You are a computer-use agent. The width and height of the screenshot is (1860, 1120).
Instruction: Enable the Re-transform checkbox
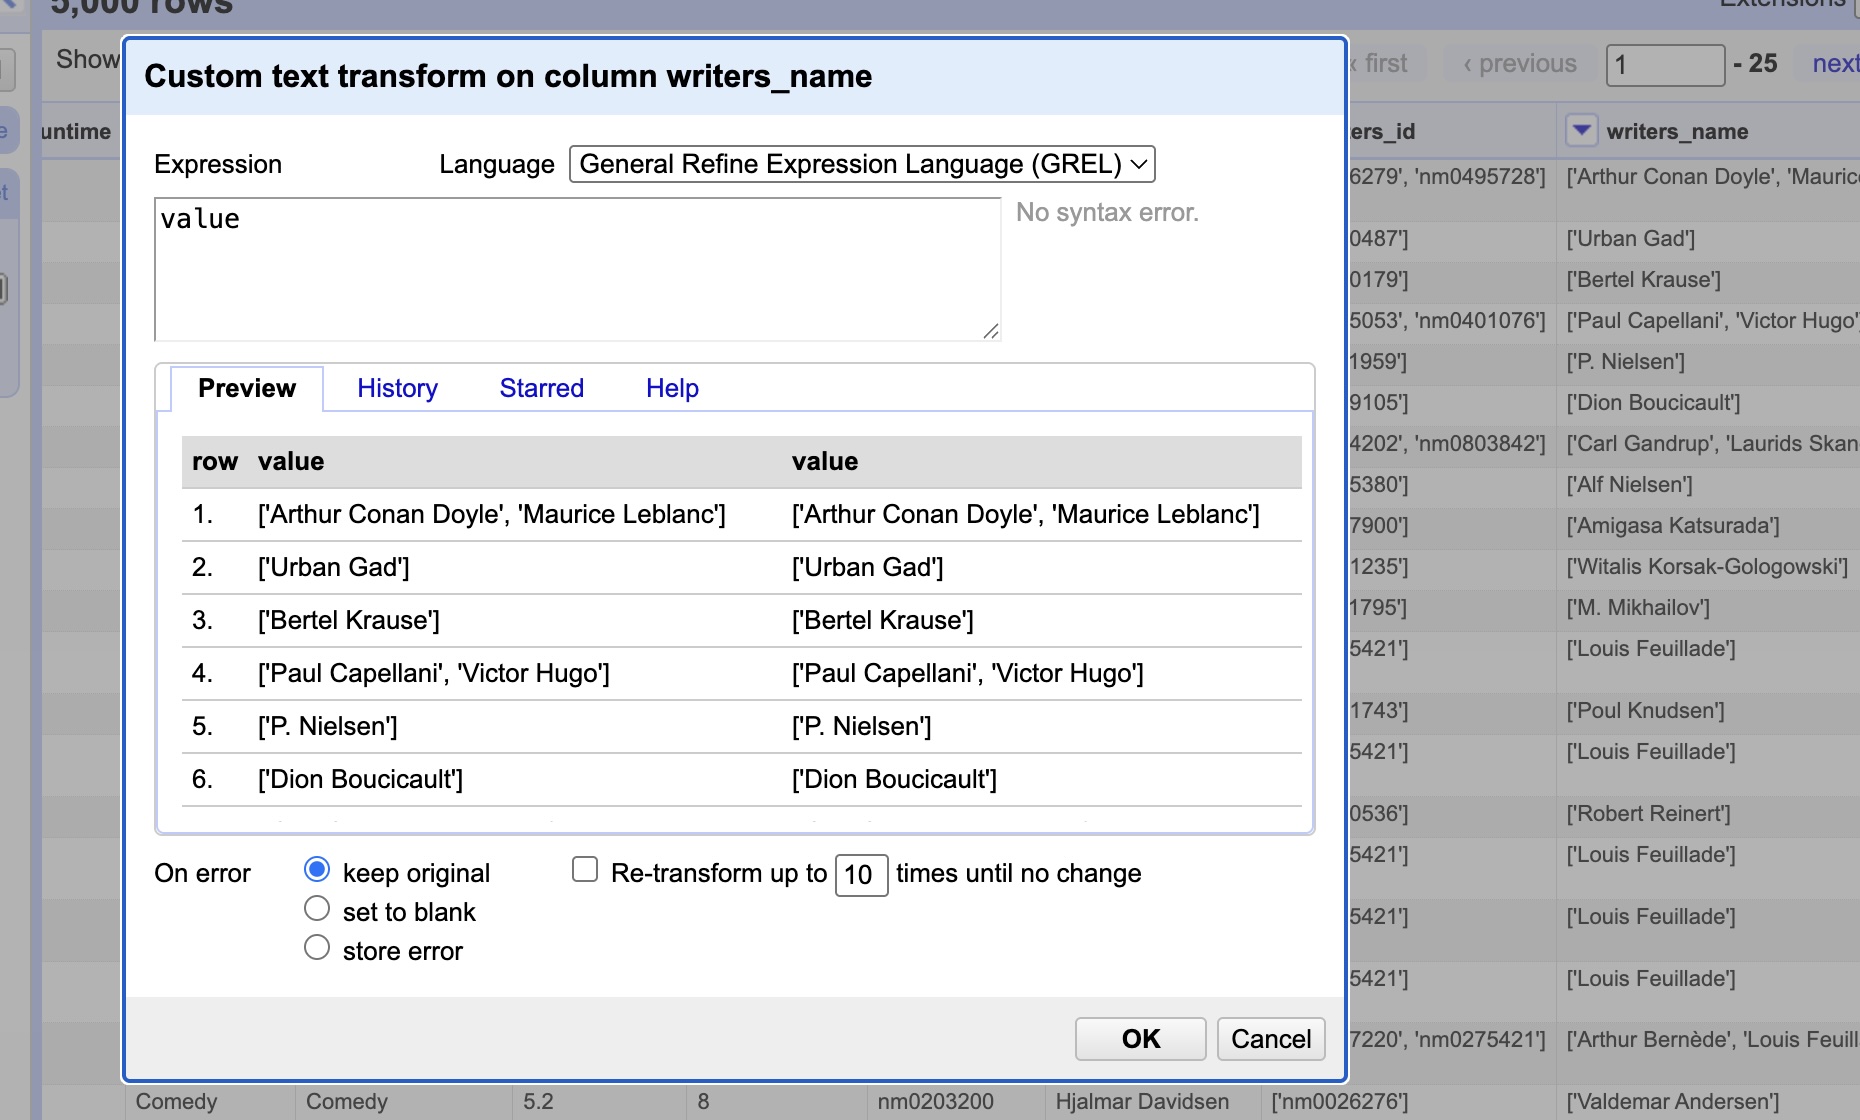[585, 870]
